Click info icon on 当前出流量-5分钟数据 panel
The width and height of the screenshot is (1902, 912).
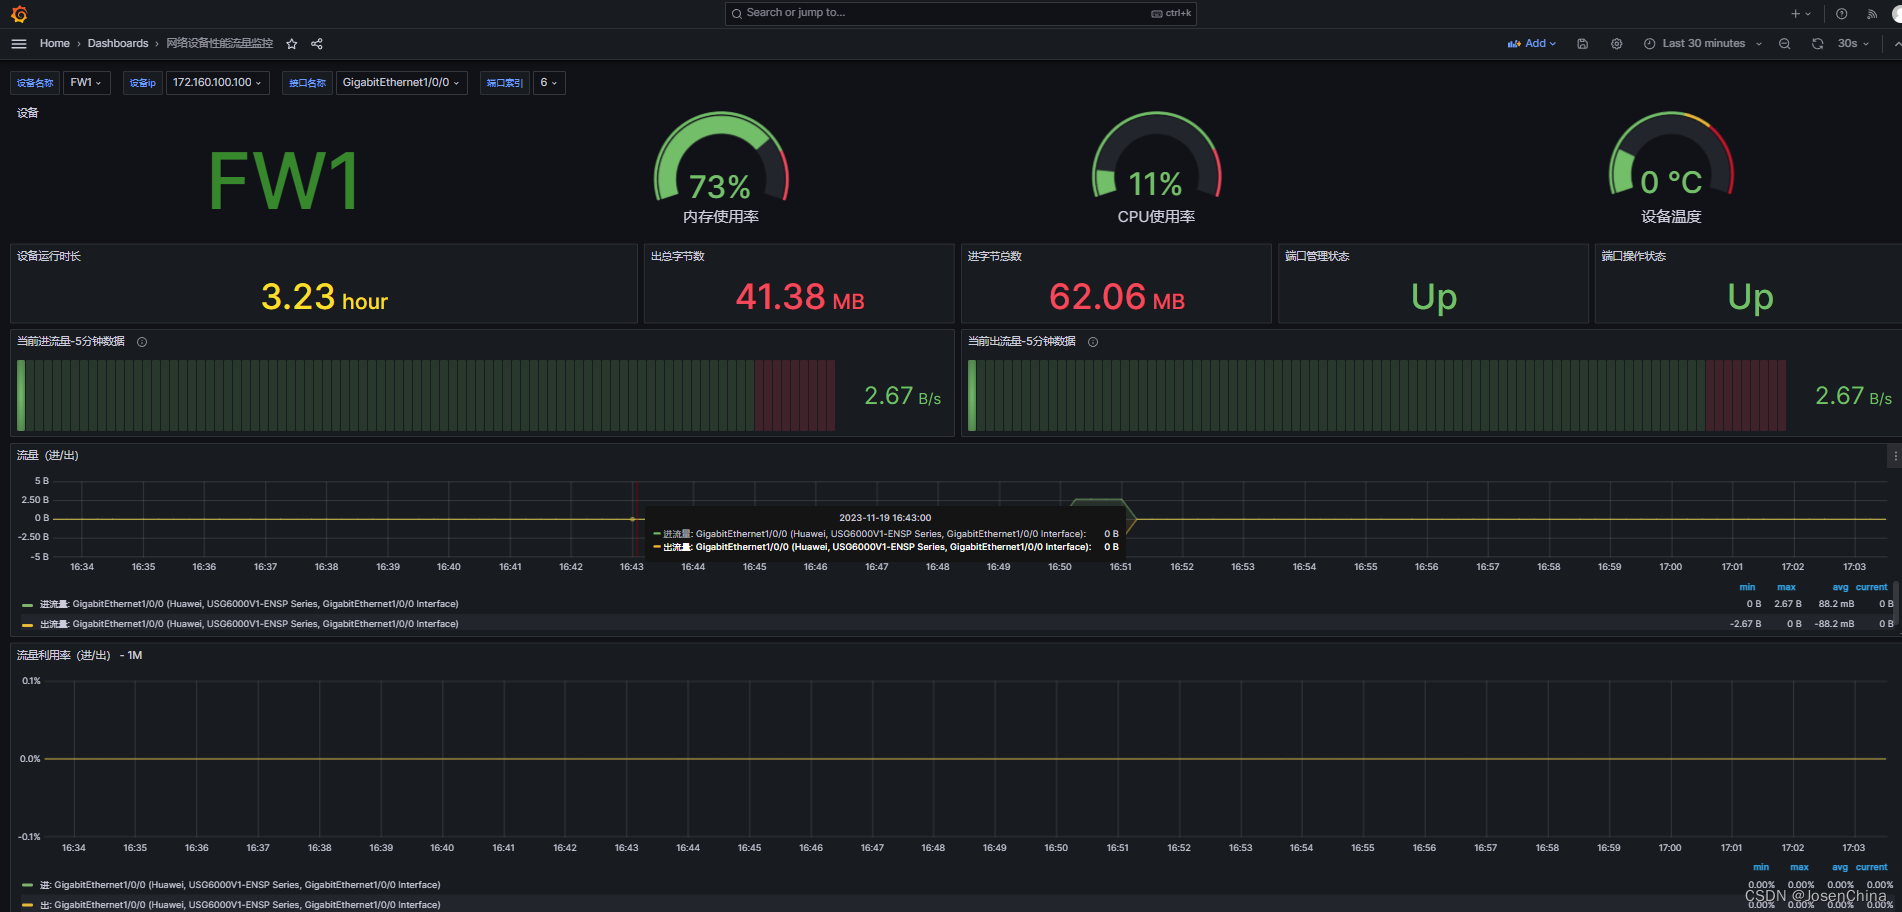(x=1093, y=342)
